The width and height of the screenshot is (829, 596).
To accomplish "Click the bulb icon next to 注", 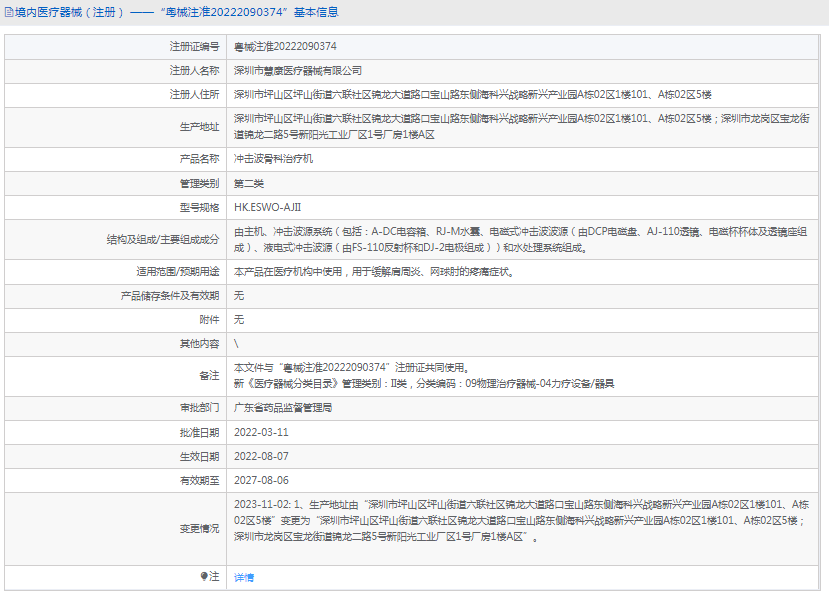I will coord(204,576).
